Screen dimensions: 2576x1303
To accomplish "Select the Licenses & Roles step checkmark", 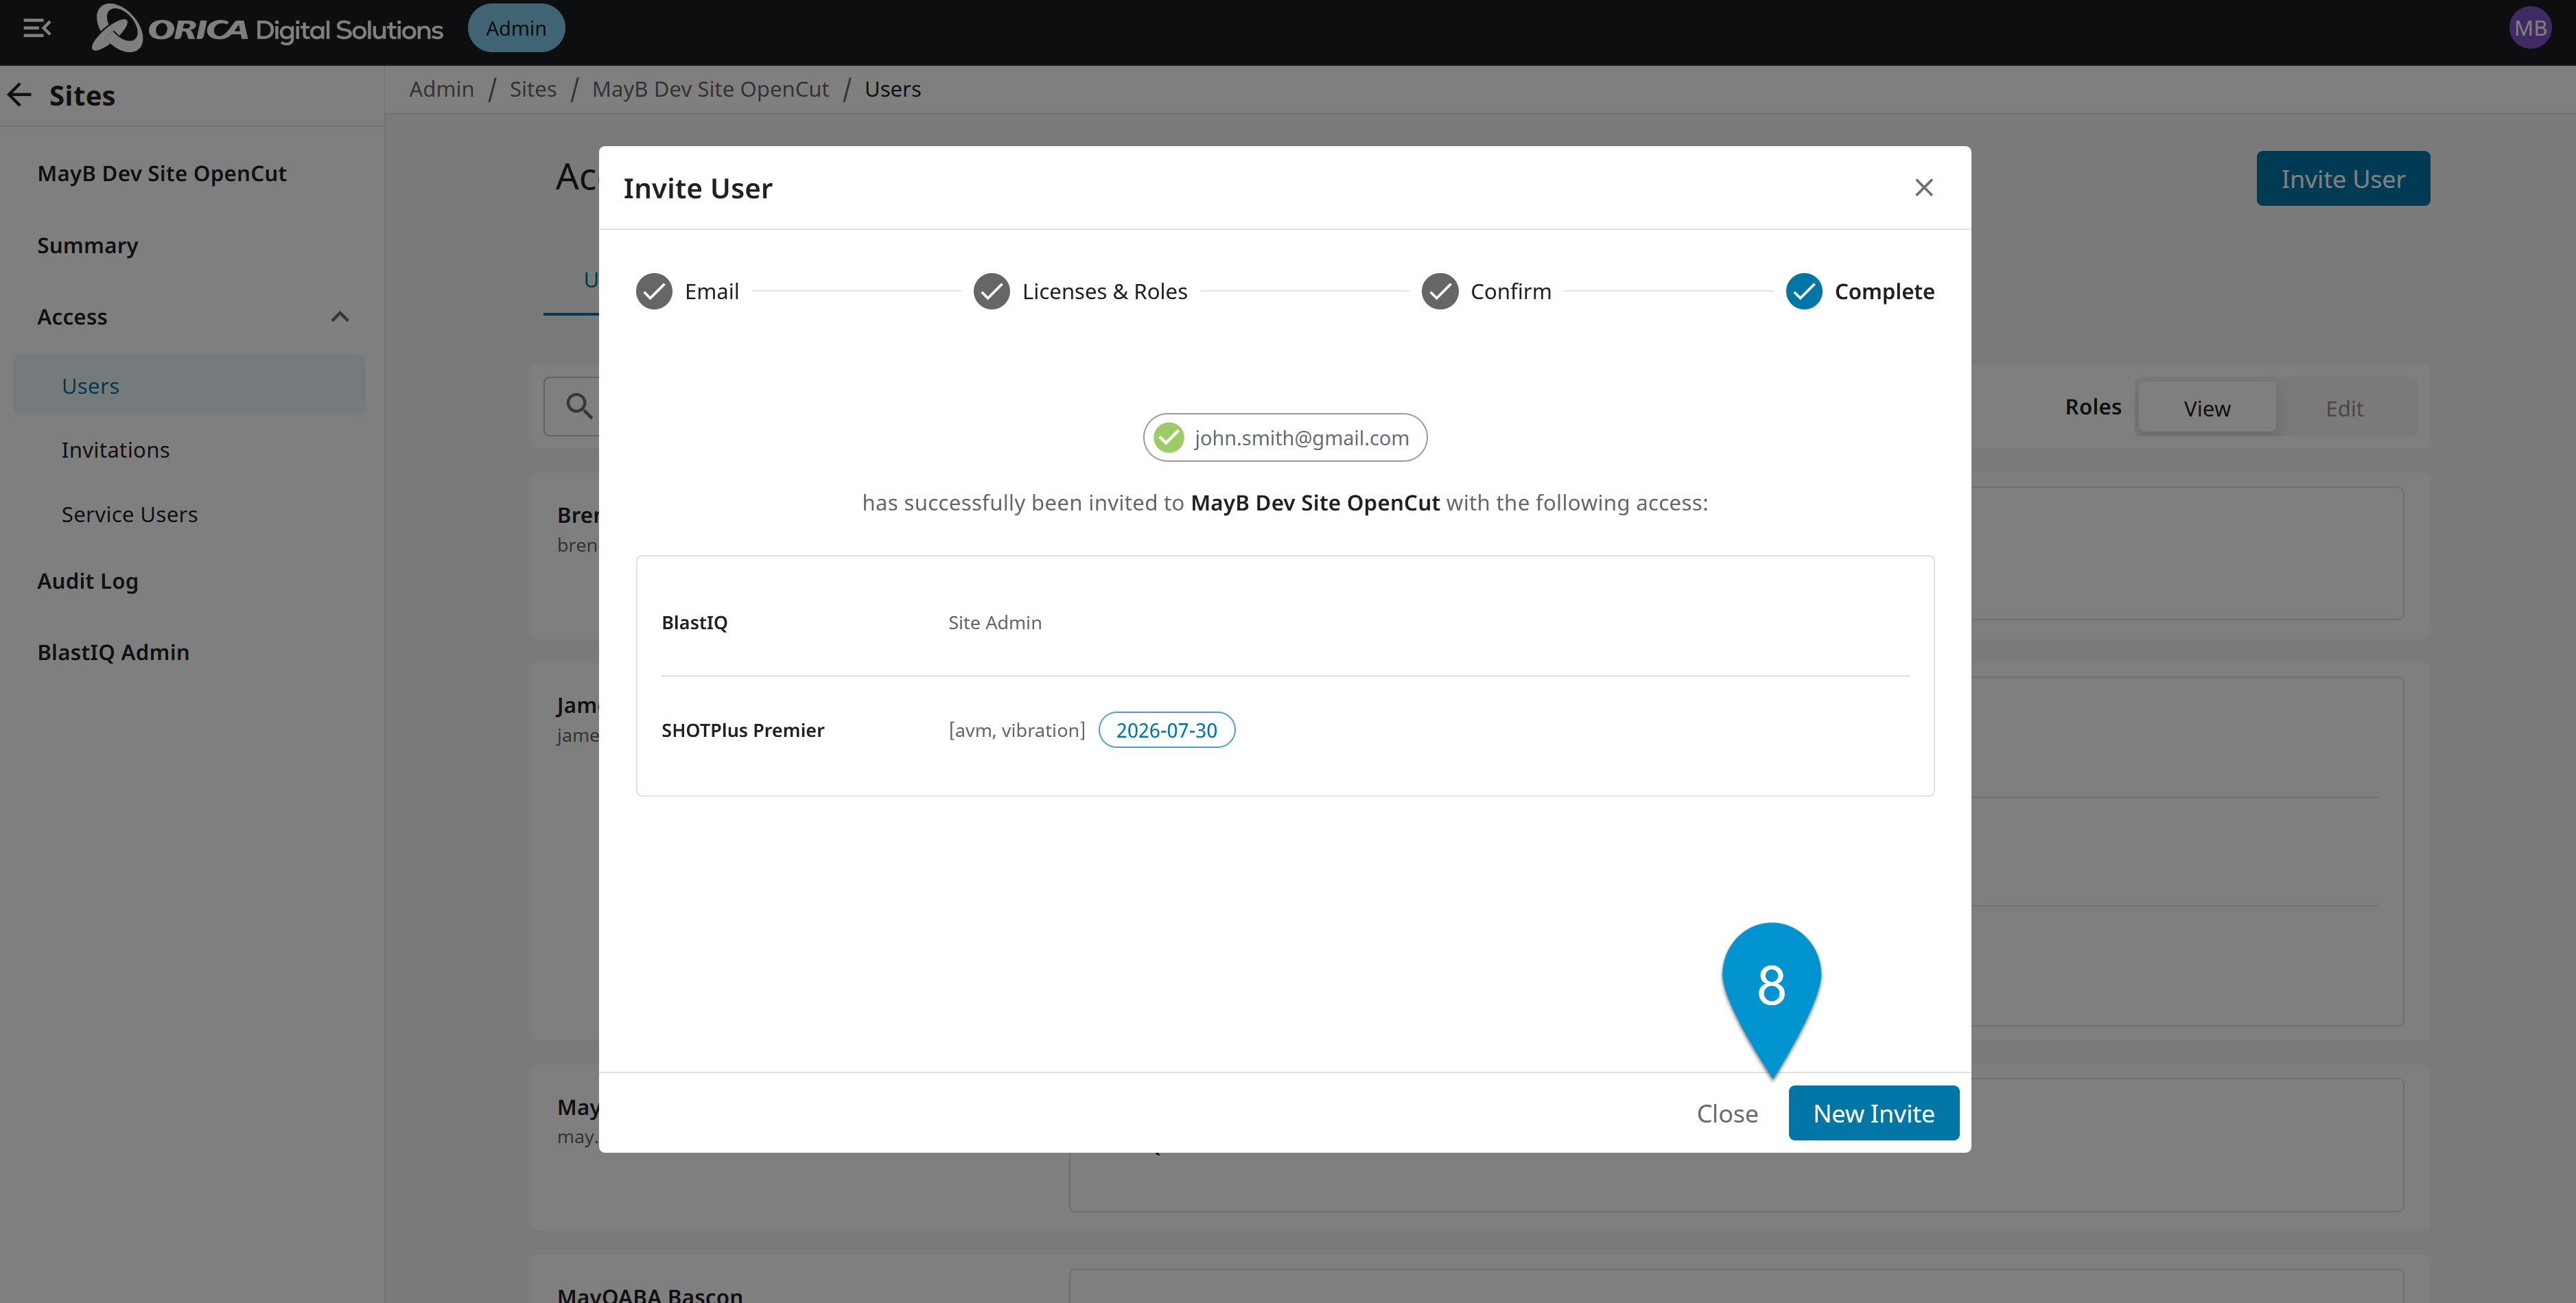I will (991, 291).
